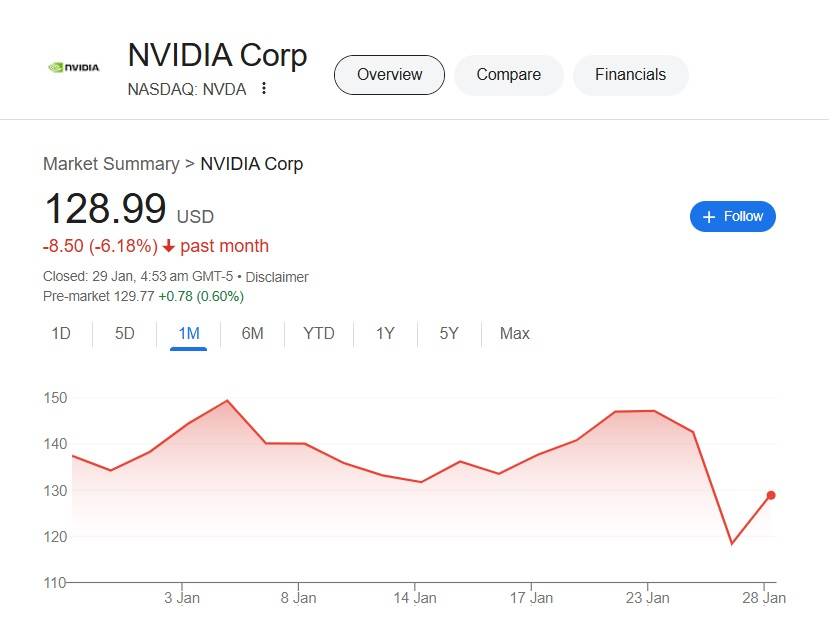Click the chart peak near 150
The image size is (832, 635).
pyautogui.click(x=228, y=401)
